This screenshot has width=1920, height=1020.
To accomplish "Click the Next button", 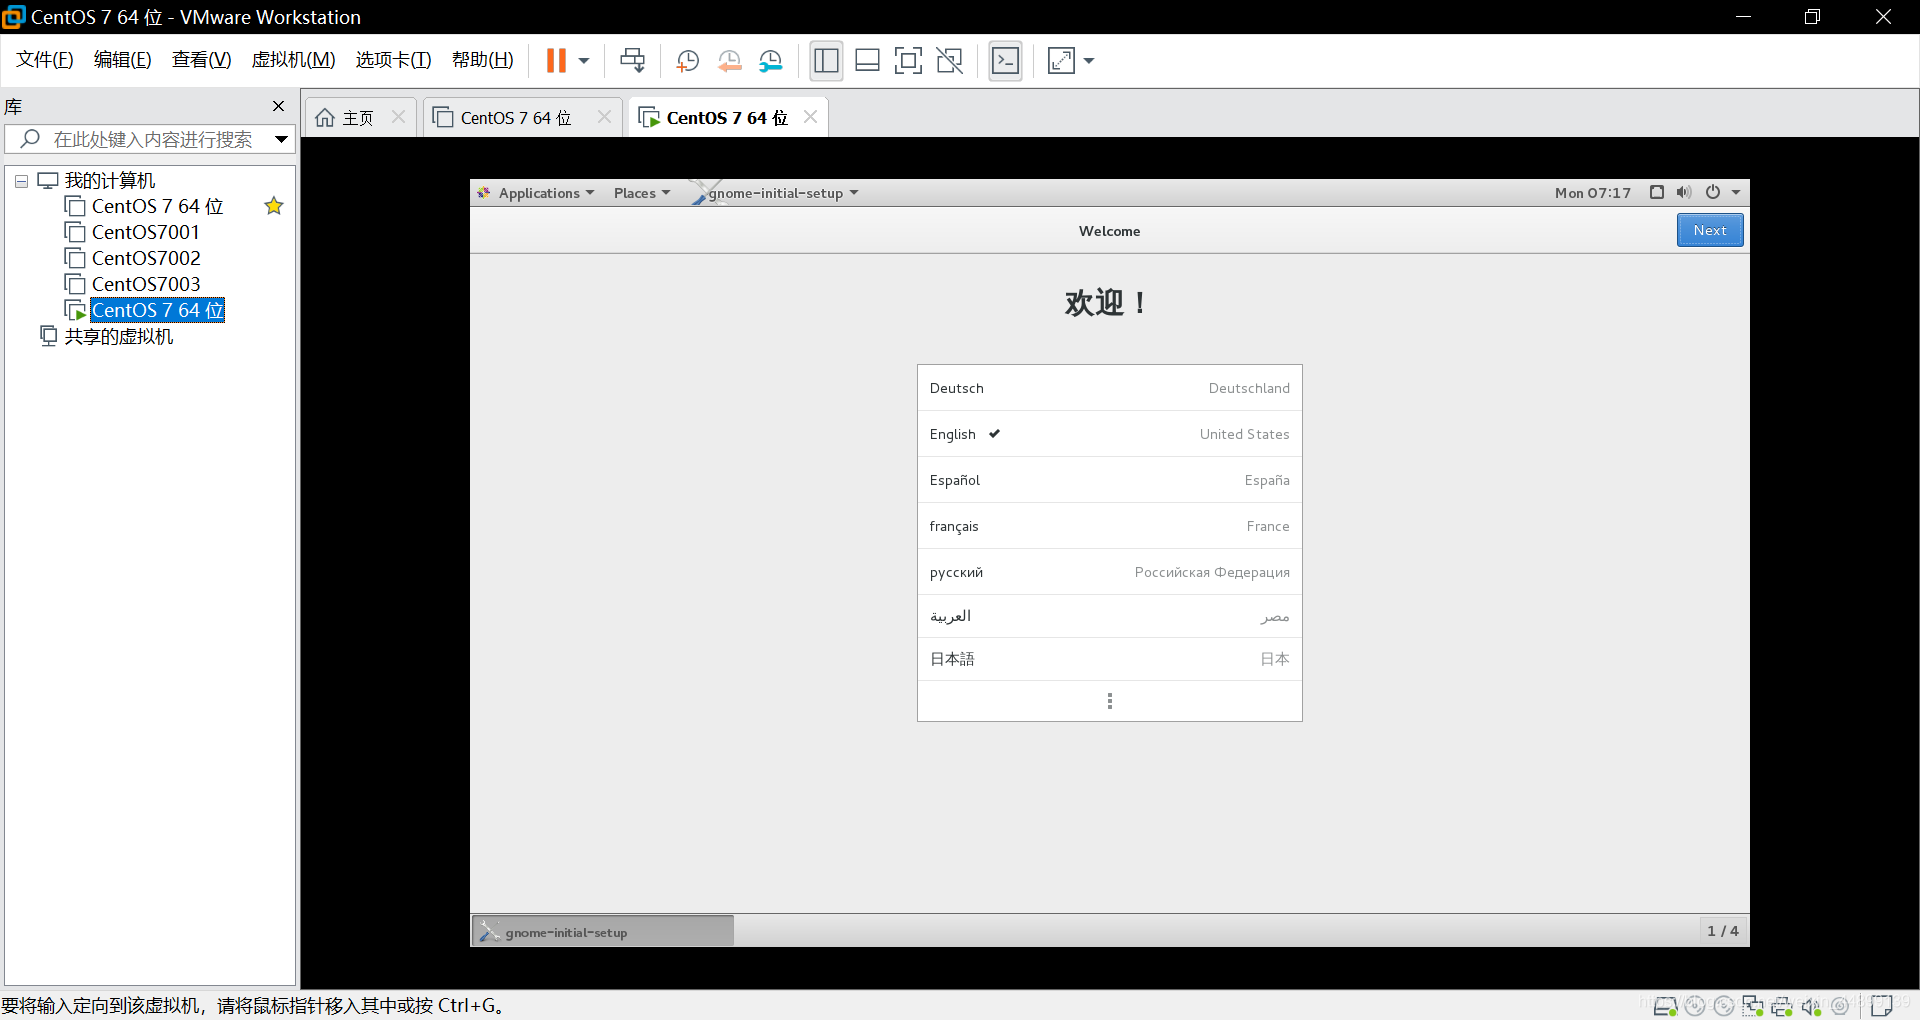I will point(1710,230).
